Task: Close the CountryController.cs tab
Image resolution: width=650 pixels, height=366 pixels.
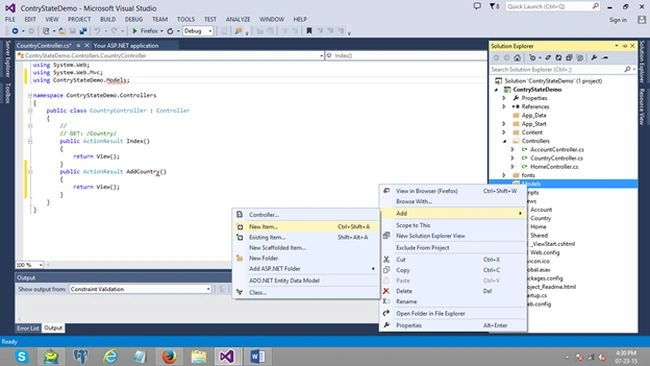Action: pos(87,46)
